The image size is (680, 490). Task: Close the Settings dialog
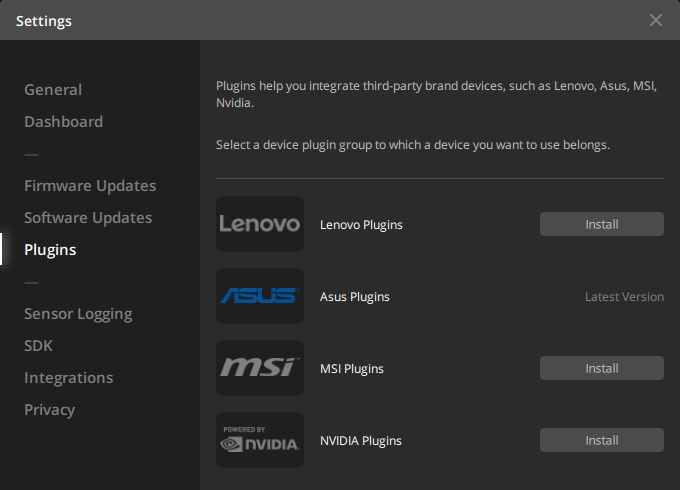coord(655,20)
